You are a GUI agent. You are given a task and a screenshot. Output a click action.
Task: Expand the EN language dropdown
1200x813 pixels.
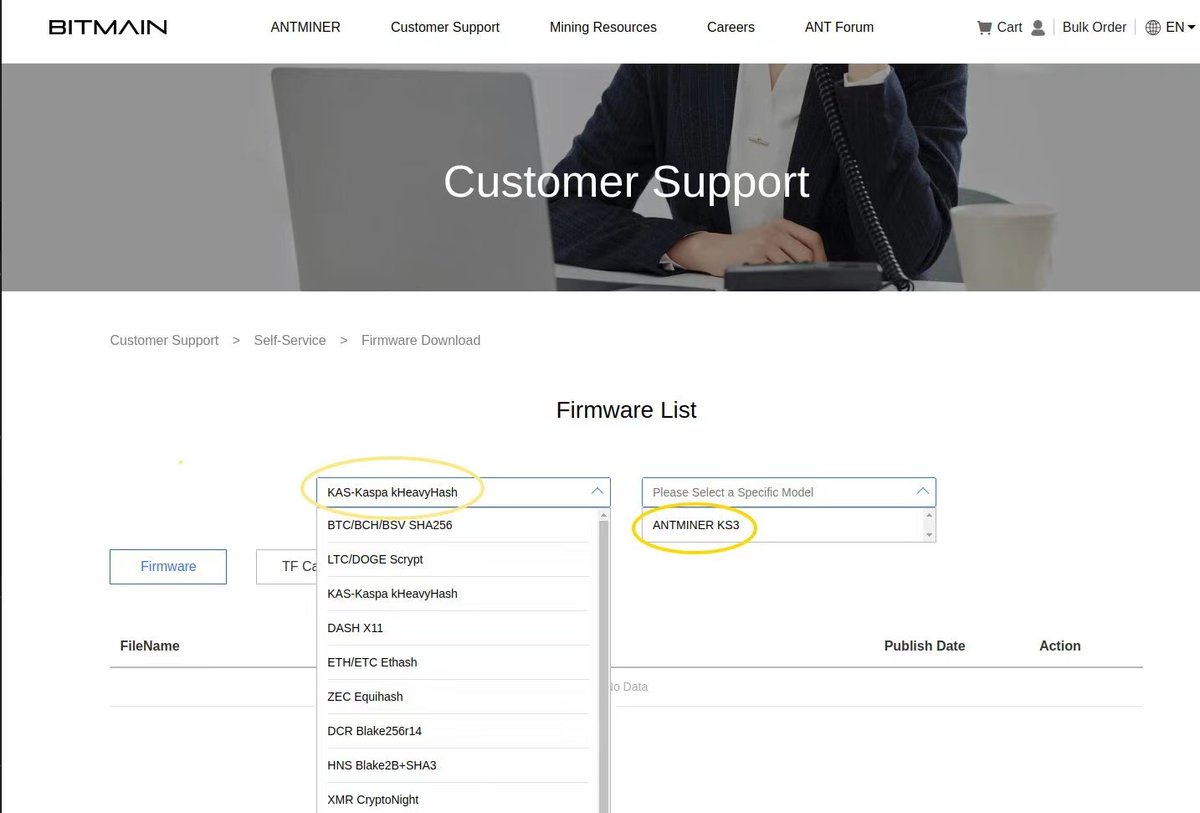[x=1180, y=28]
